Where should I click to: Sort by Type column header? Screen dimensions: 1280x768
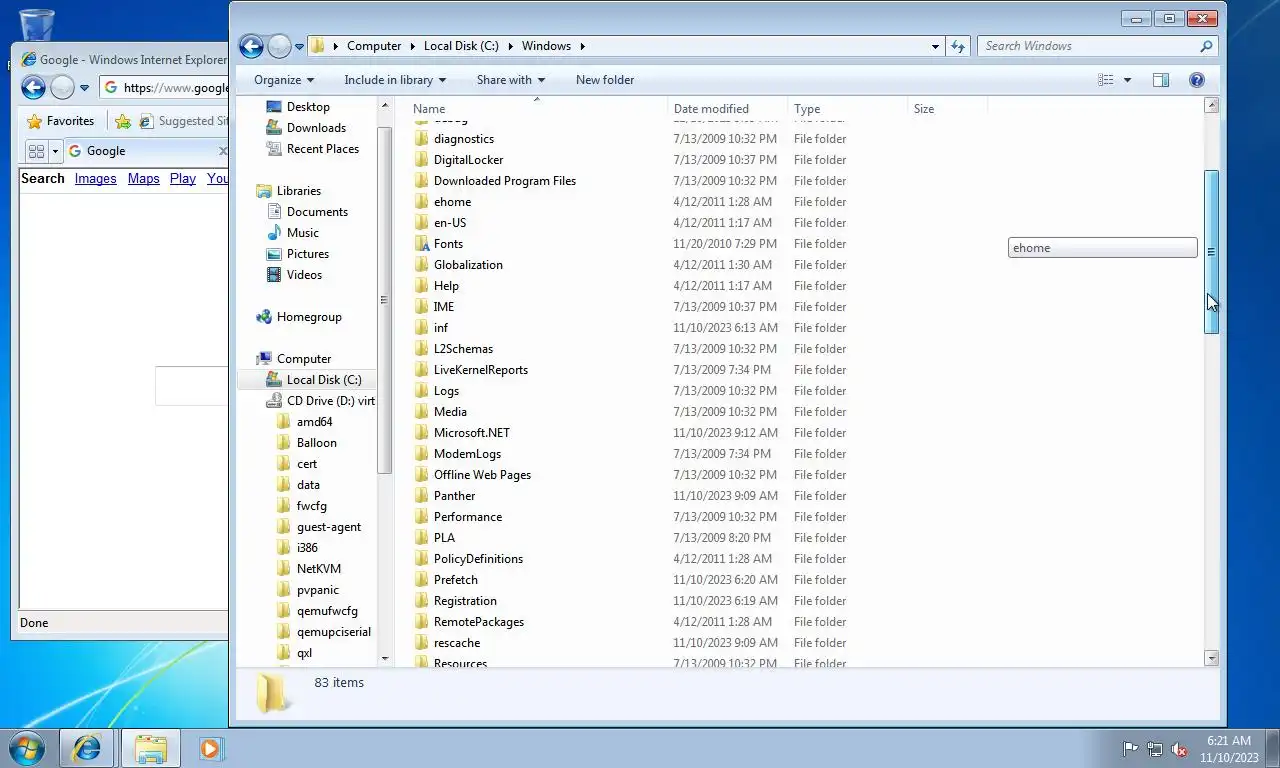pos(847,109)
